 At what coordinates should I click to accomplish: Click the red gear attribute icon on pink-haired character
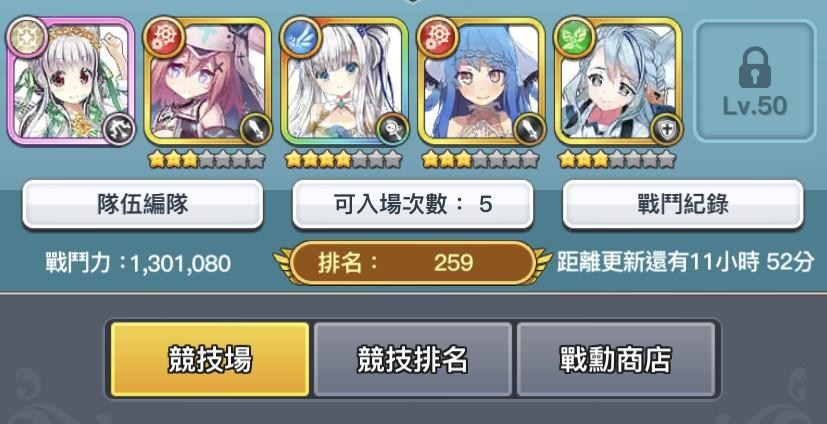[164, 37]
